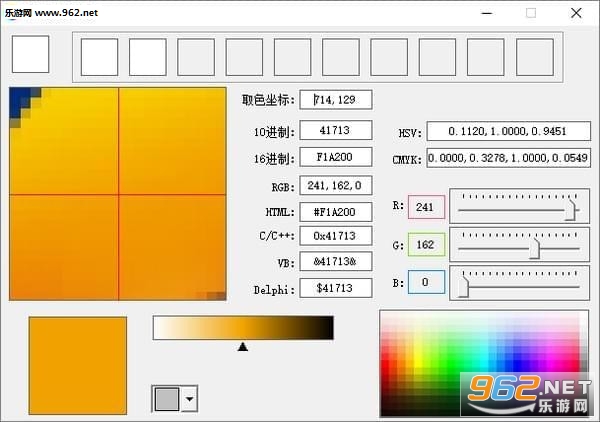The height and width of the screenshot is (422, 600).
Task: Click the VB color value field
Action: coord(336,261)
